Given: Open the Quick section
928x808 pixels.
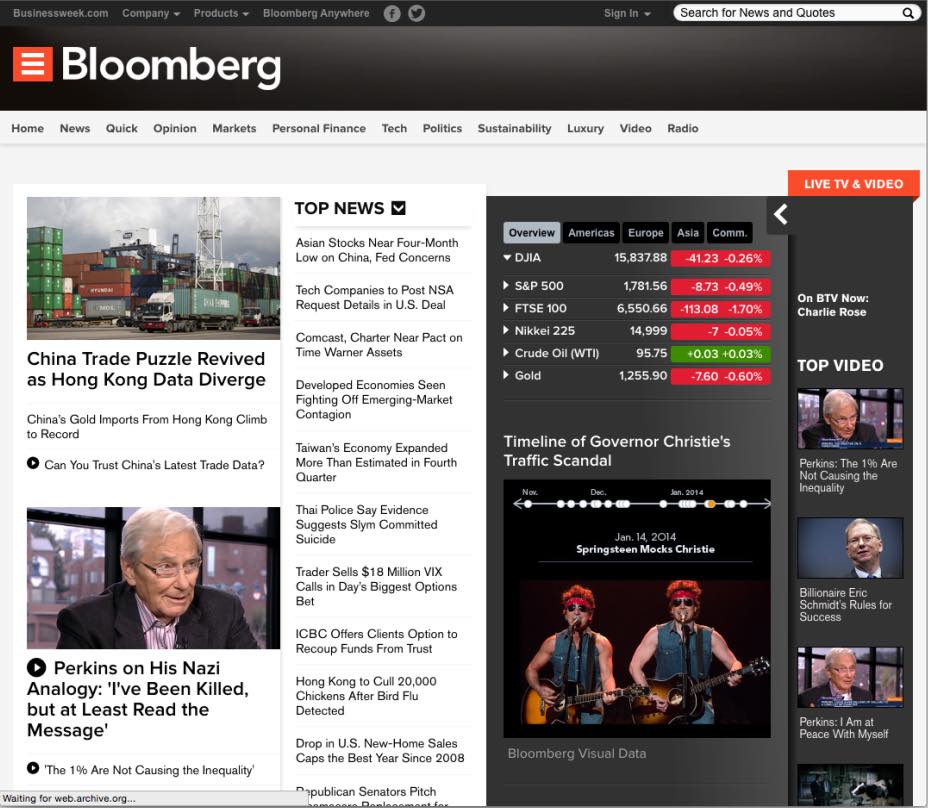Looking at the screenshot, I should click(121, 128).
